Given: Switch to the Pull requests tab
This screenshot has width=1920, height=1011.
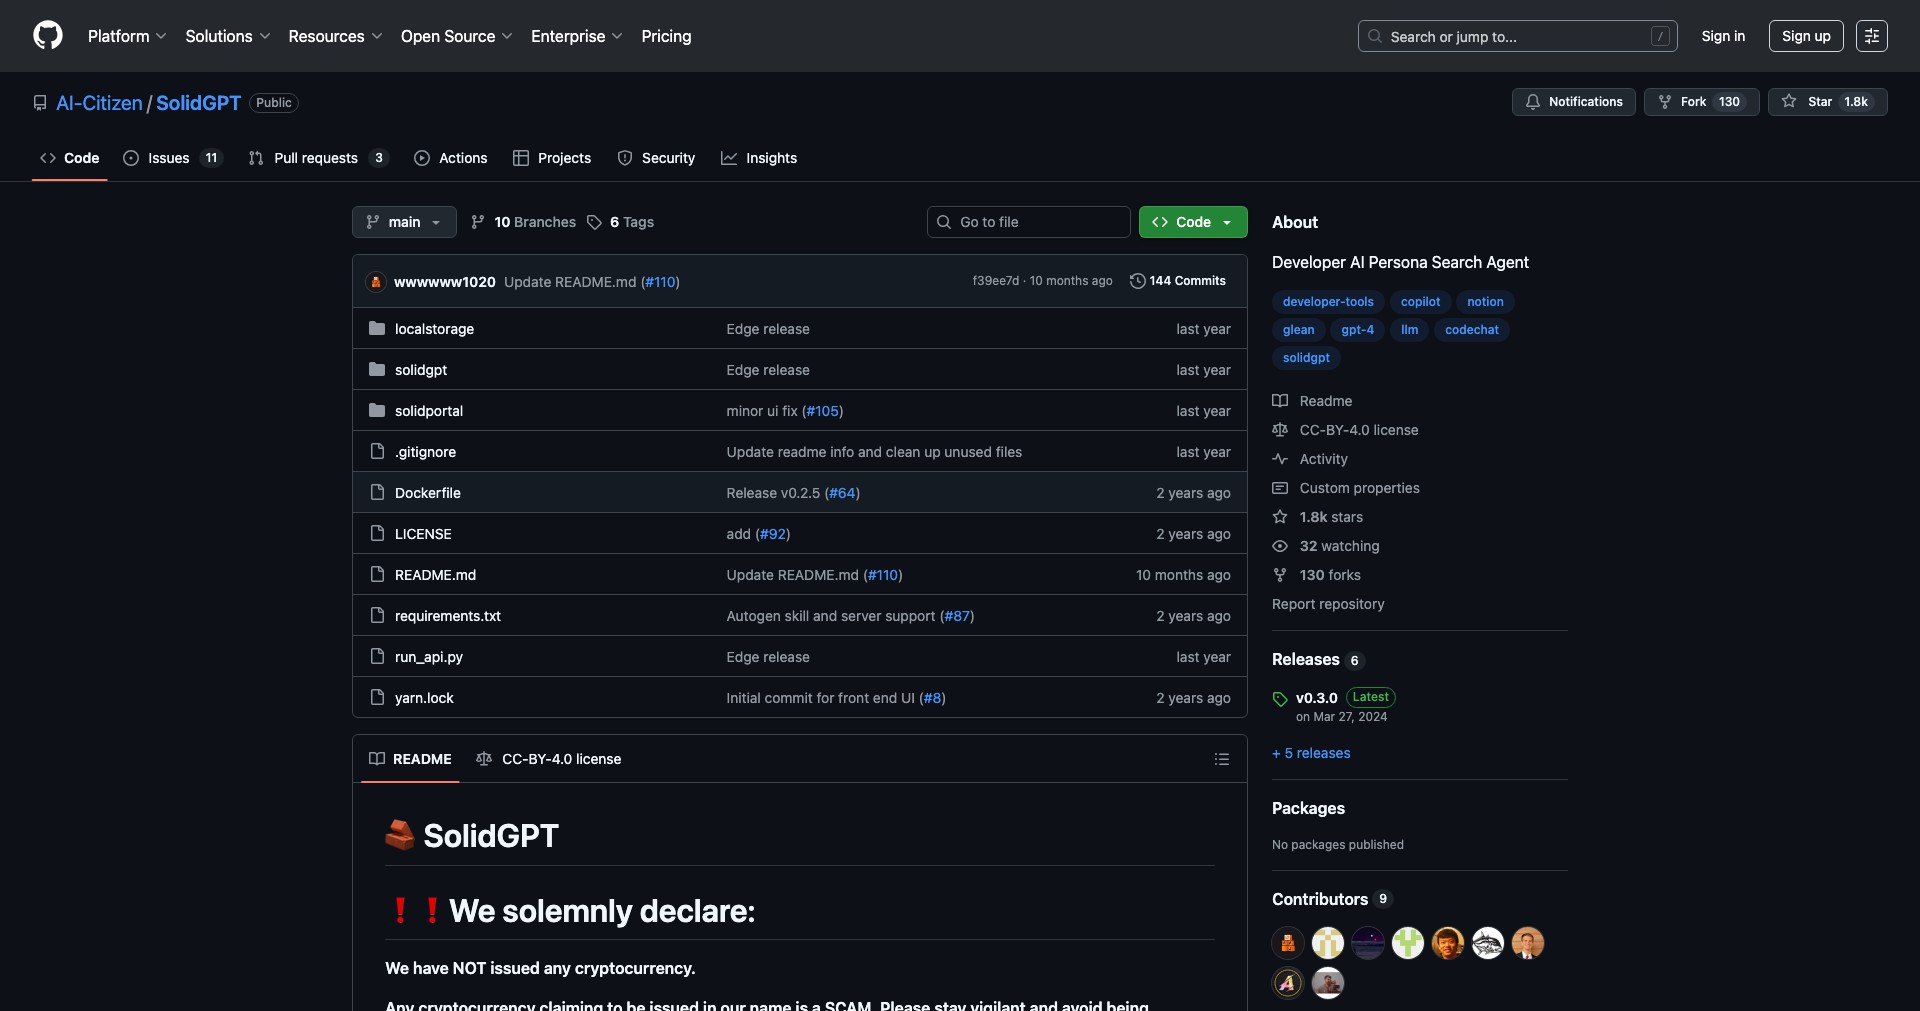Looking at the screenshot, I should pos(318,158).
